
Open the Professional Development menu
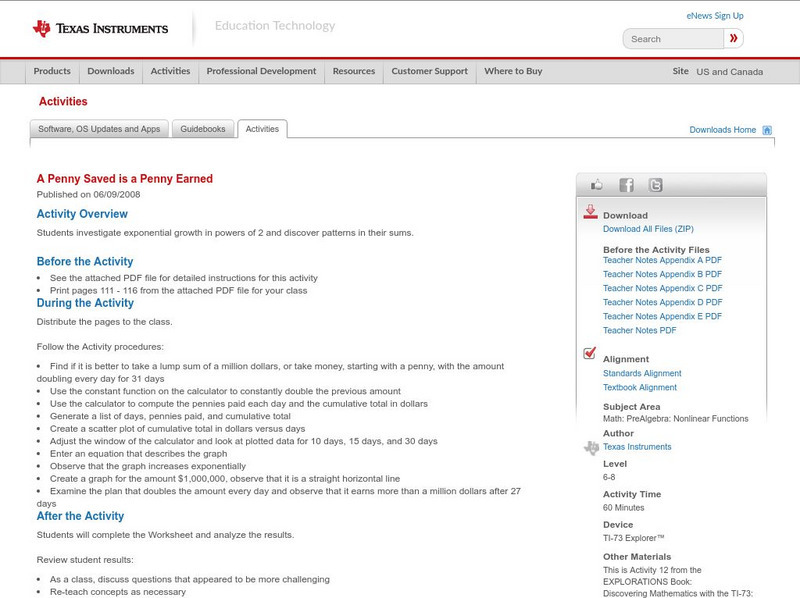261,71
